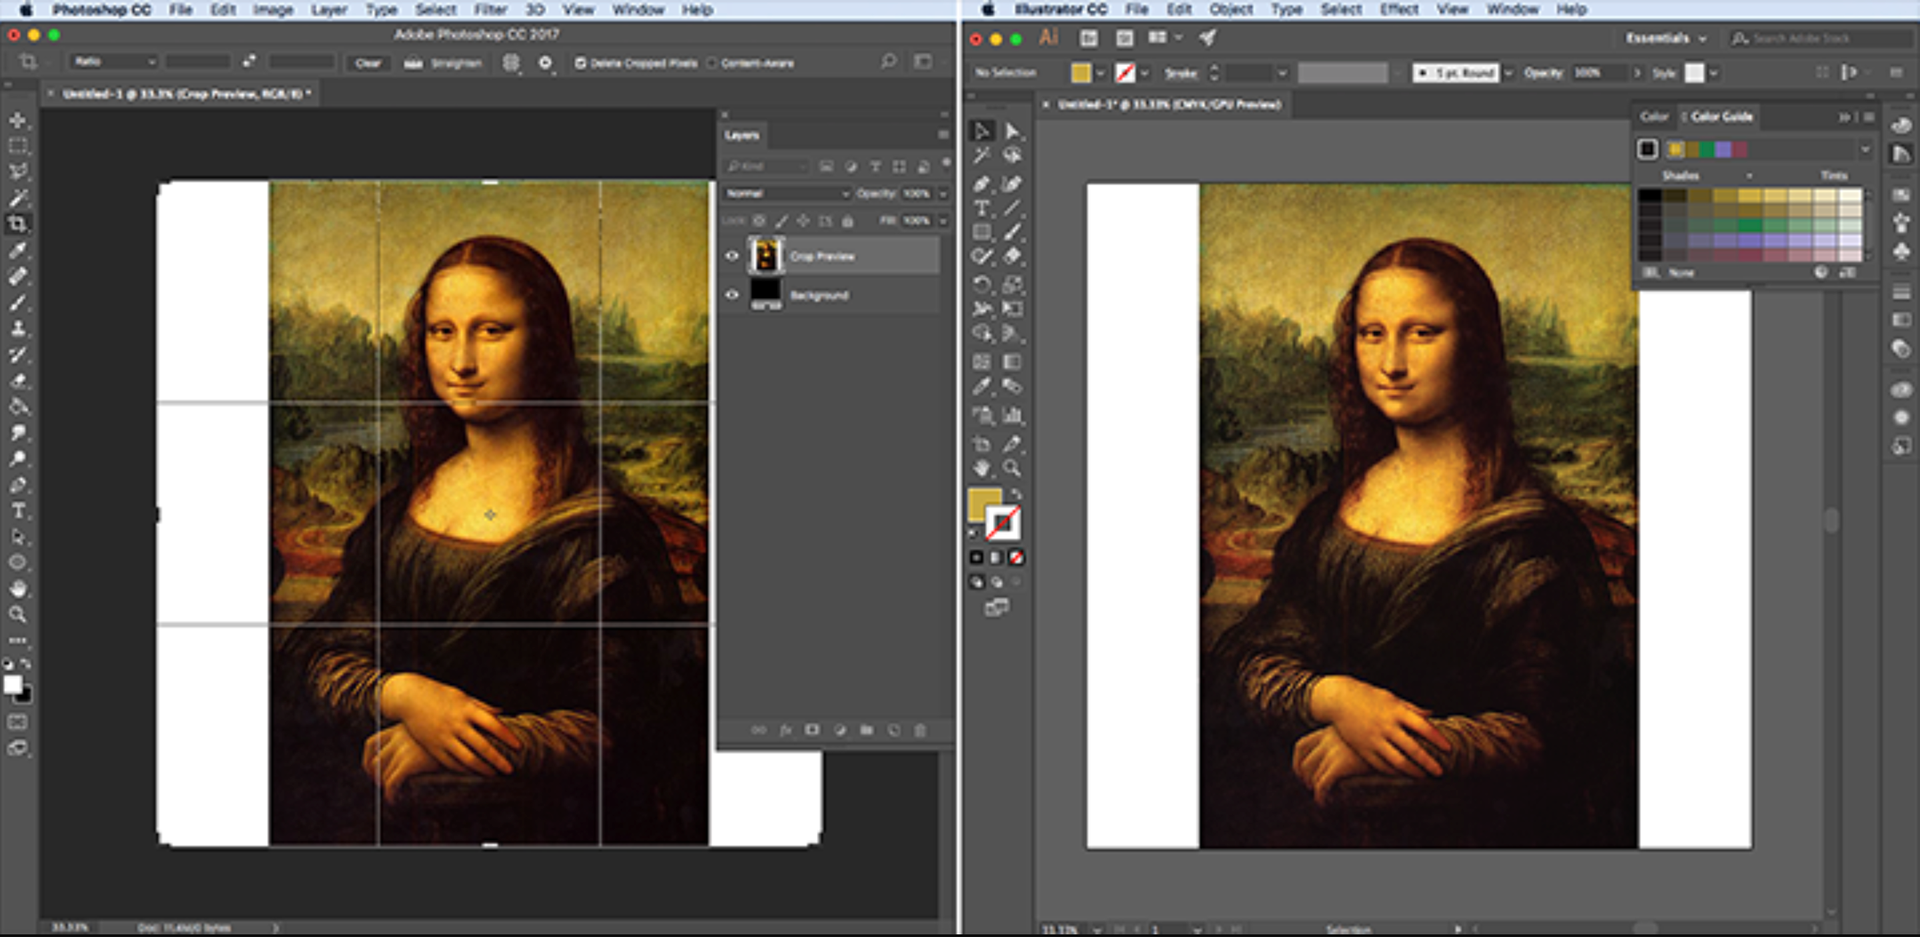Click Photoshop foreground color swatch
This screenshot has height=937, width=1920.
pos(13,684)
